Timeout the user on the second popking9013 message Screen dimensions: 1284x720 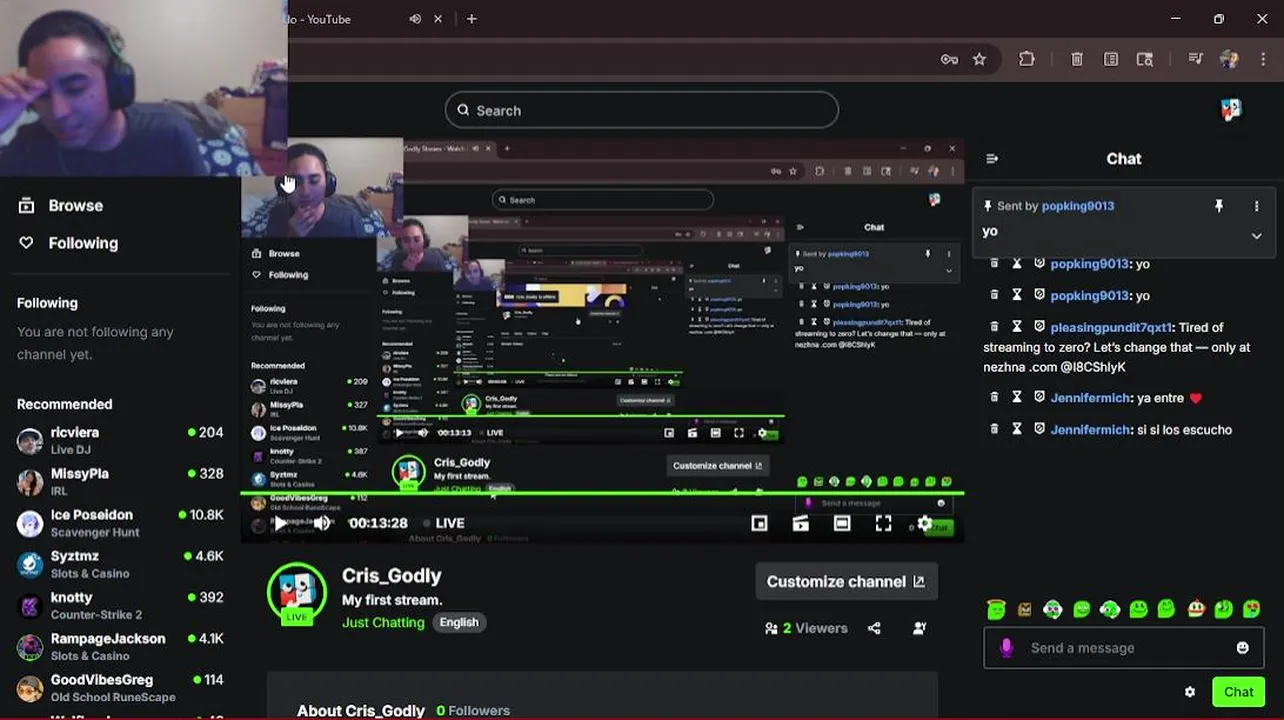click(x=1017, y=295)
